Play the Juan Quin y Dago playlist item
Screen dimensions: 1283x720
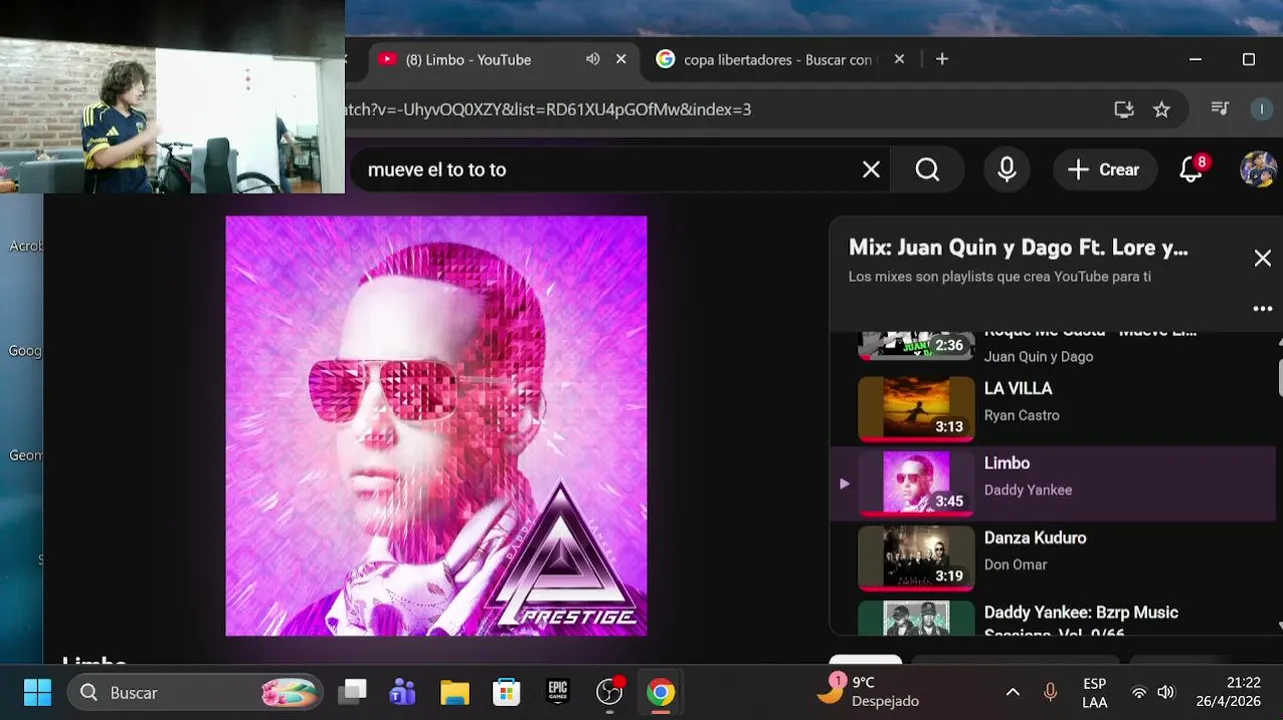[1055, 346]
